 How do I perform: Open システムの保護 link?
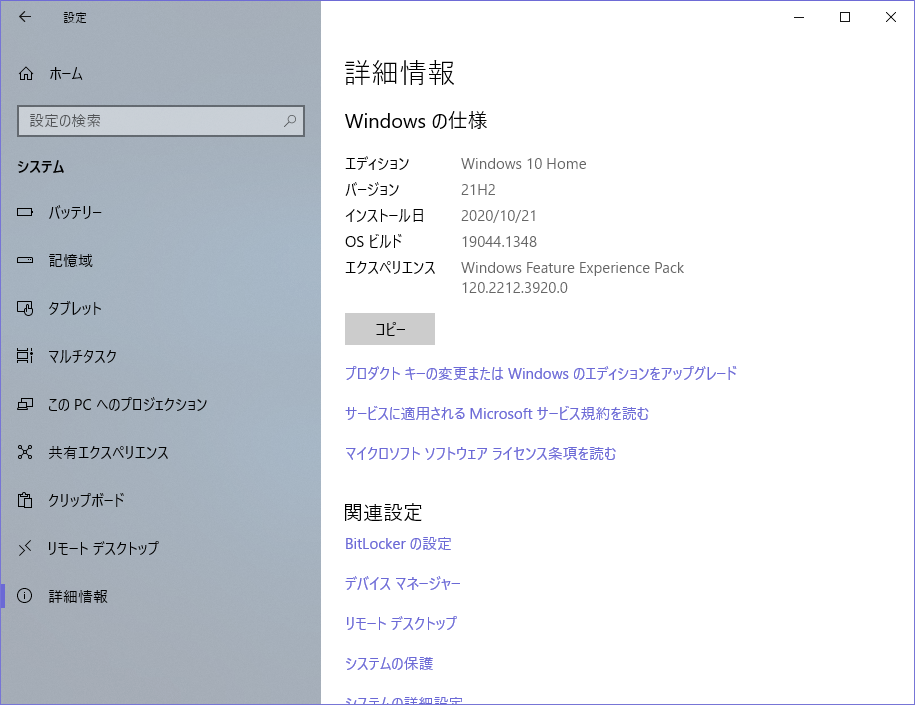[389, 663]
